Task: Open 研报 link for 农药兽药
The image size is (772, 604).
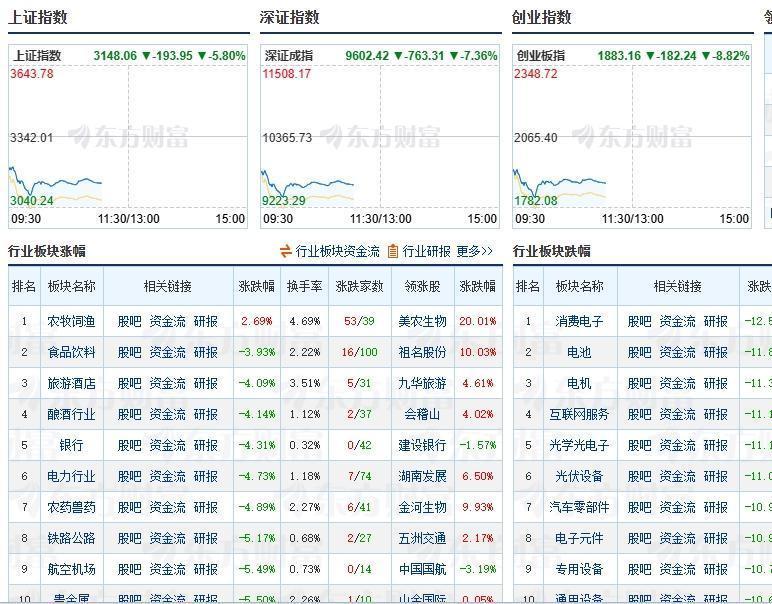Action: [206, 507]
